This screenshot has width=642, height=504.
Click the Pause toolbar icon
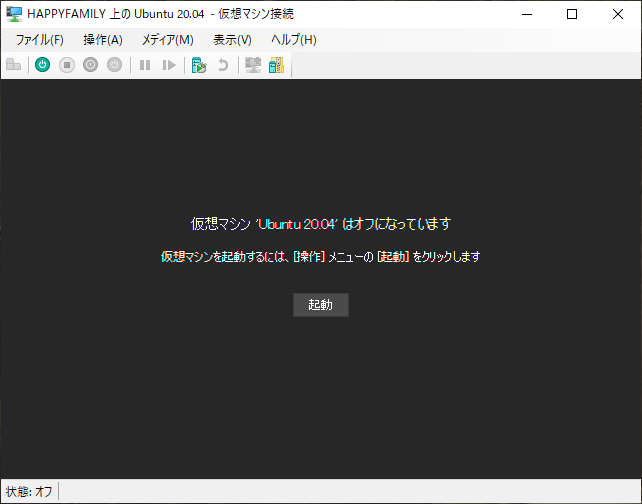click(145, 65)
